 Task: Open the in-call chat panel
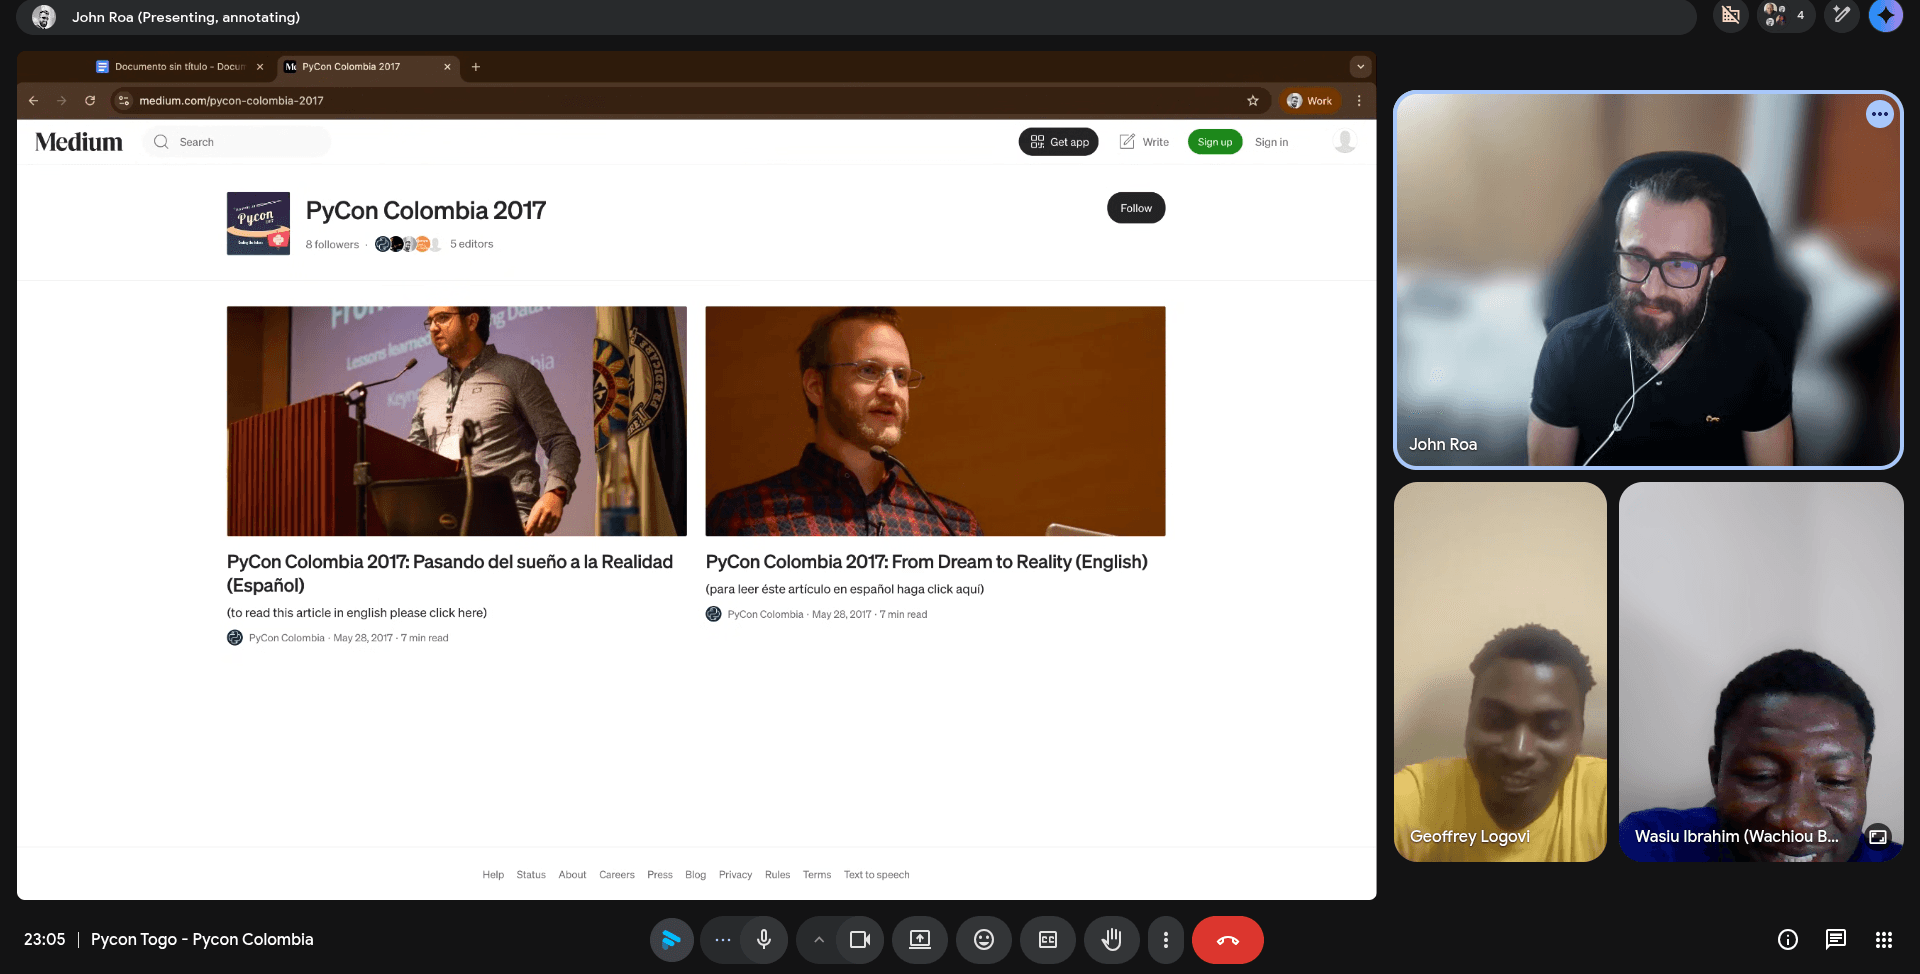[1836, 940]
